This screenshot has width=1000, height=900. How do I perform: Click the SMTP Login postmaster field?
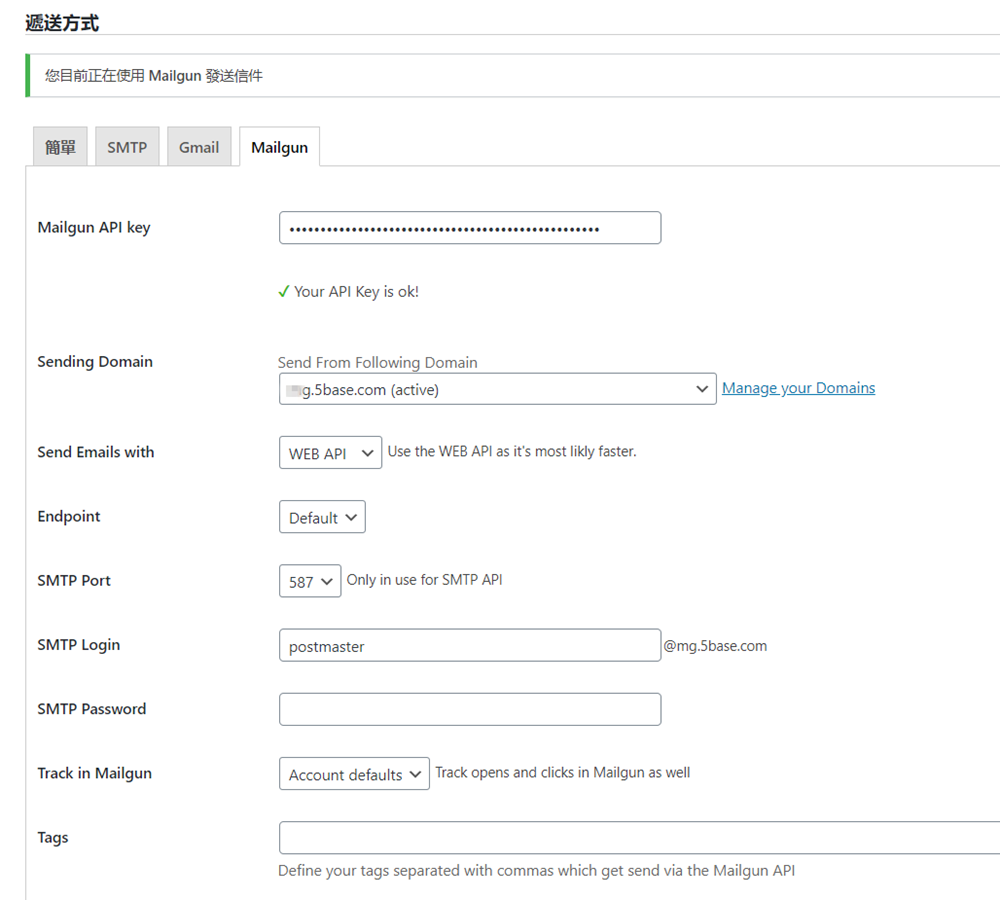click(470, 645)
